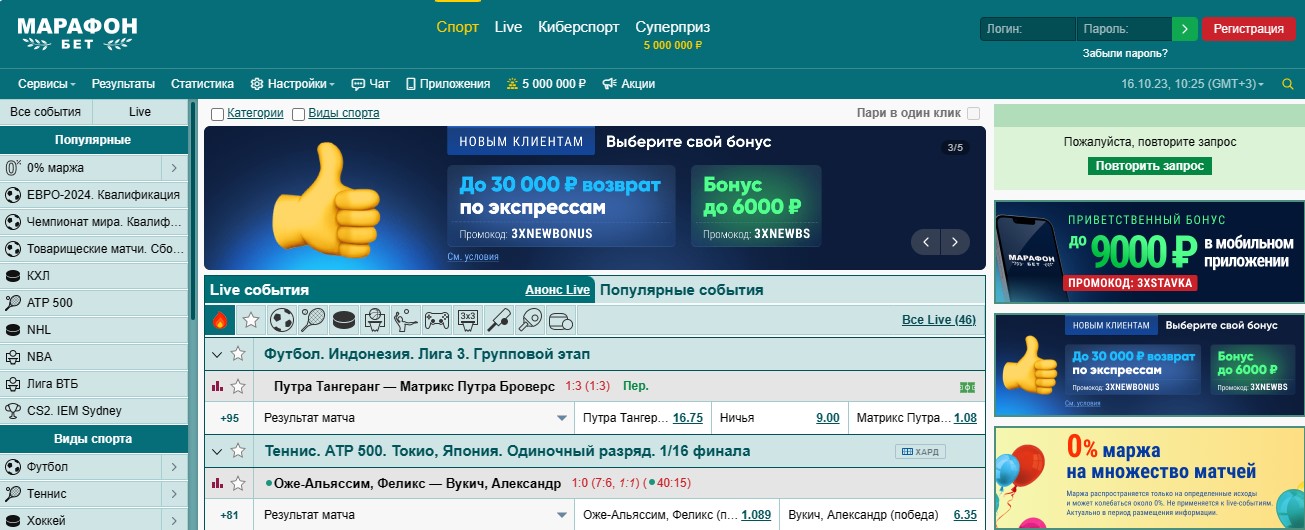Click the Регистрация button

pyautogui.click(x=1248, y=29)
